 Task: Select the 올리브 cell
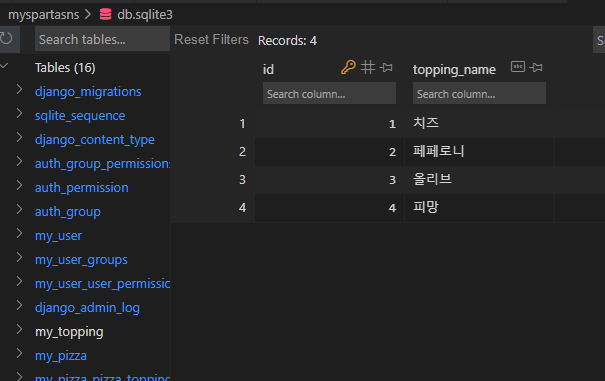point(479,179)
